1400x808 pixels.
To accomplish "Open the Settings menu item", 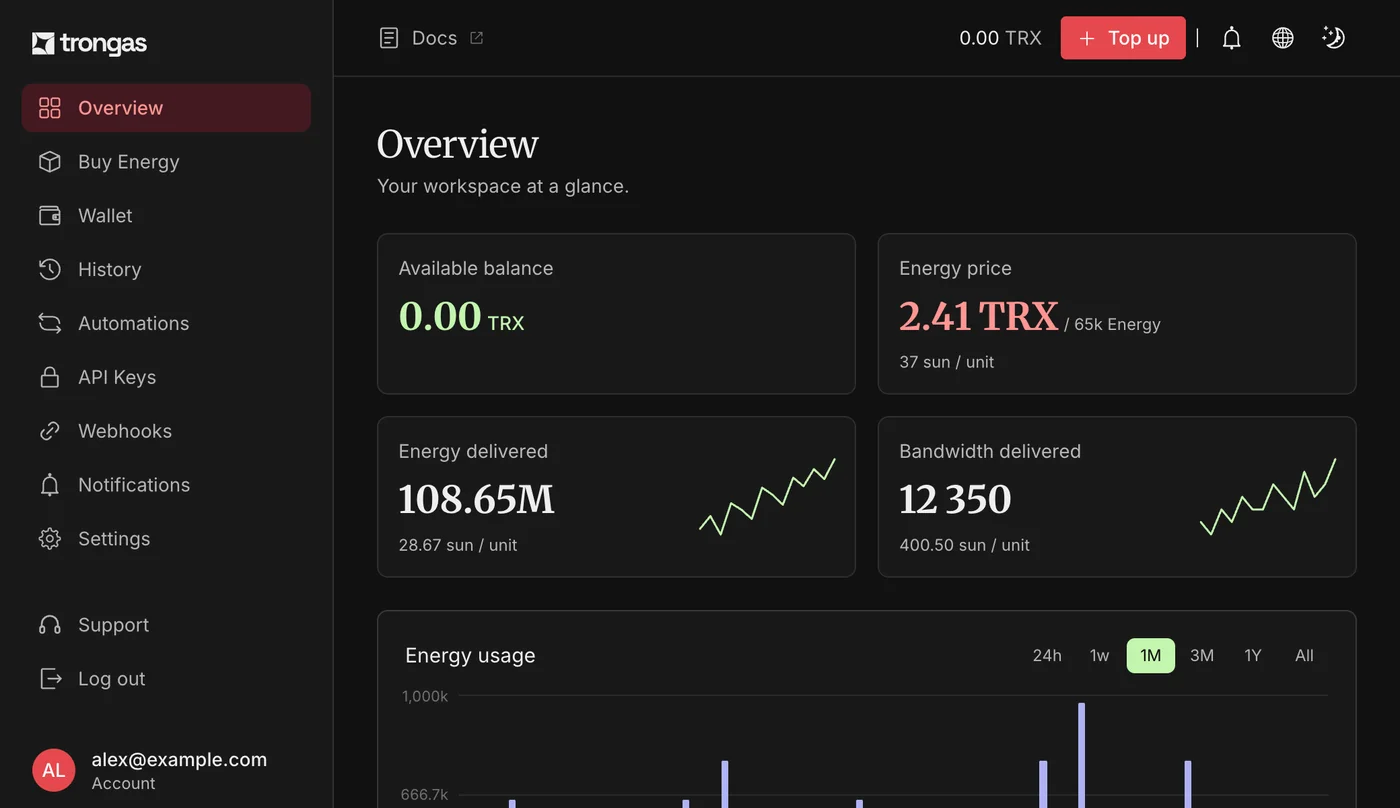I will 114,539.
